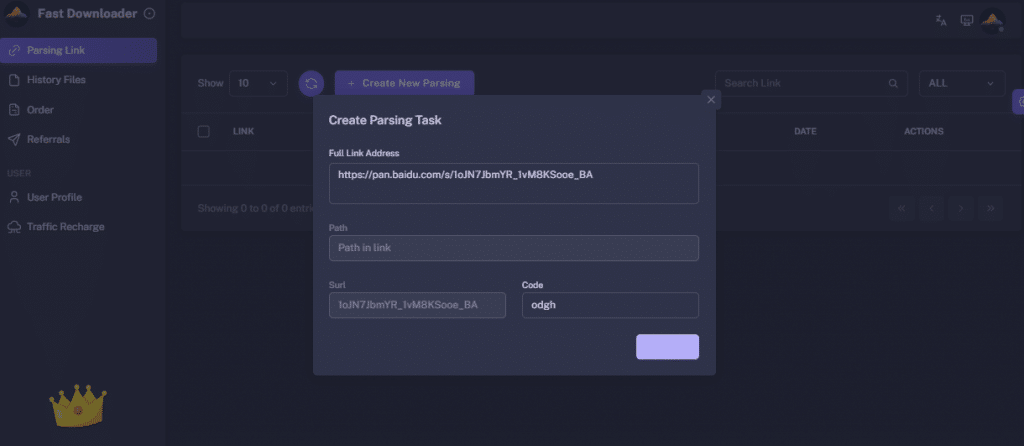Image resolution: width=1024 pixels, height=446 pixels.
Task: Toggle the select-all checkbox in table header
Action: click(204, 131)
